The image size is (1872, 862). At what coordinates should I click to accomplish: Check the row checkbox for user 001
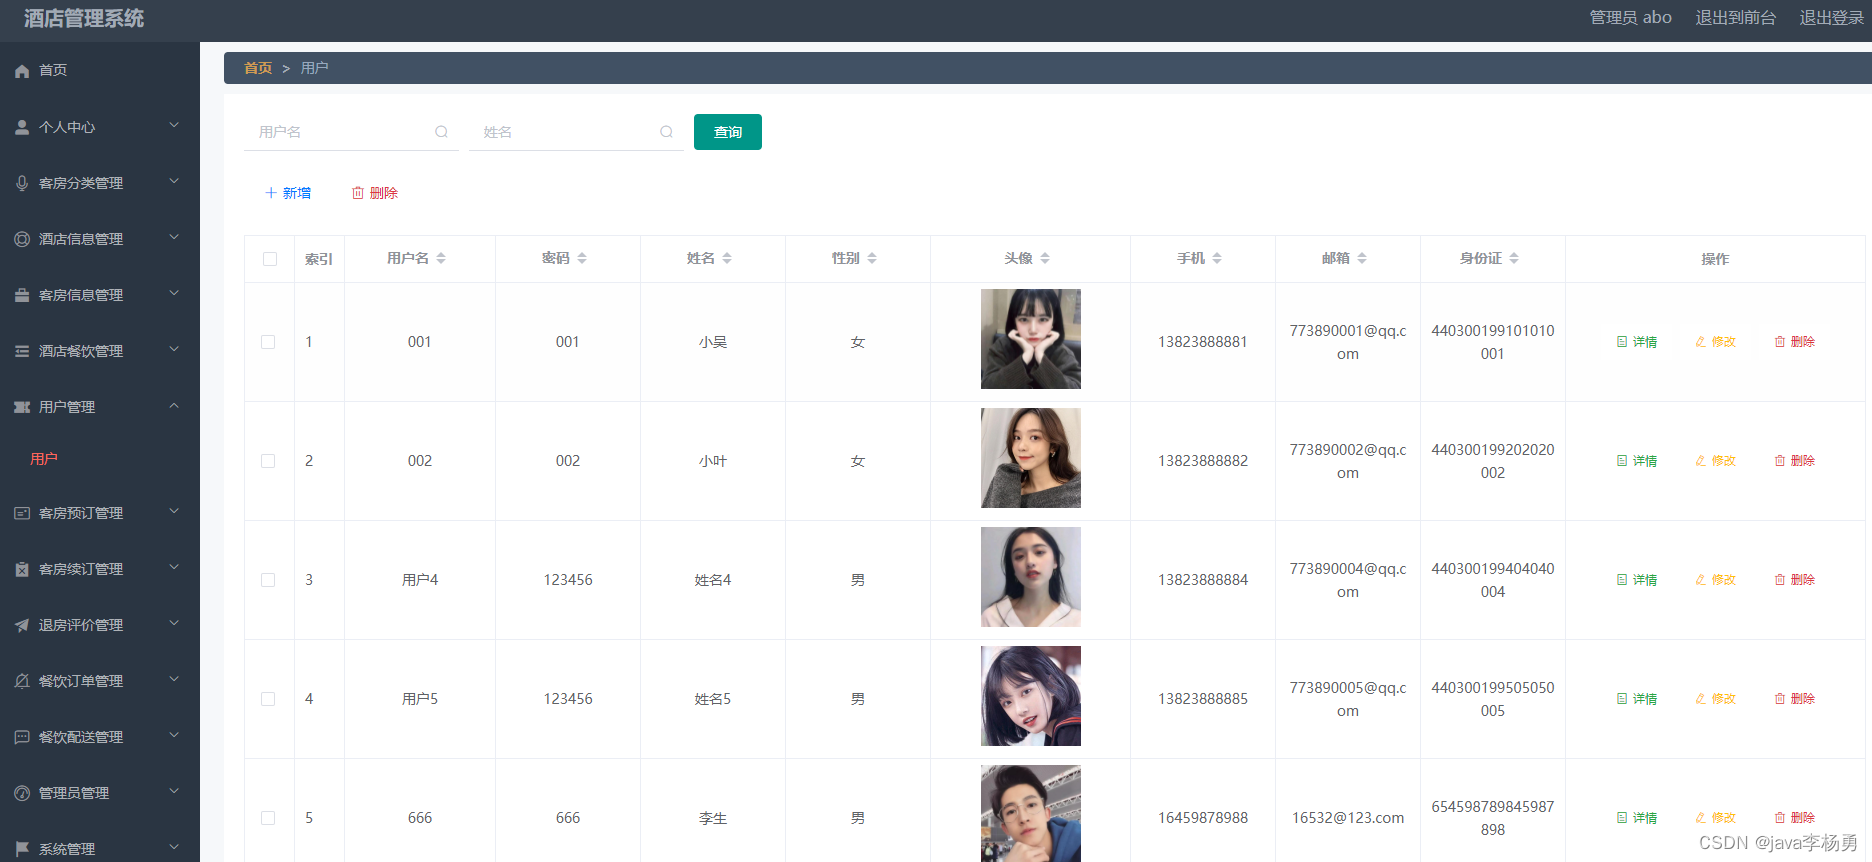pyautogui.click(x=268, y=342)
